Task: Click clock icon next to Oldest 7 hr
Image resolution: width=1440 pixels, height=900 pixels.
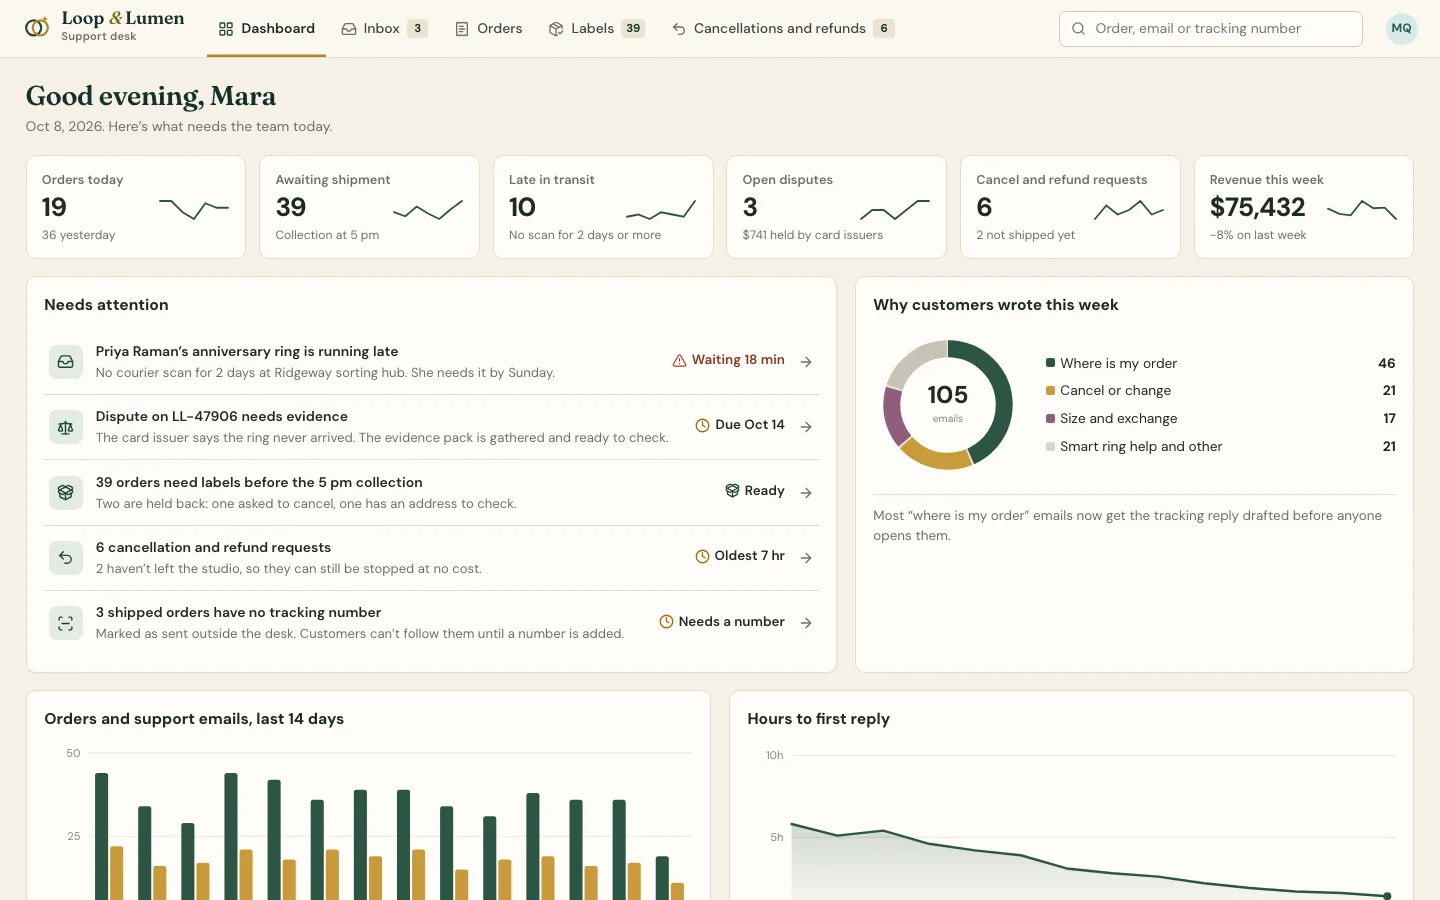Action: pyautogui.click(x=702, y=556)
